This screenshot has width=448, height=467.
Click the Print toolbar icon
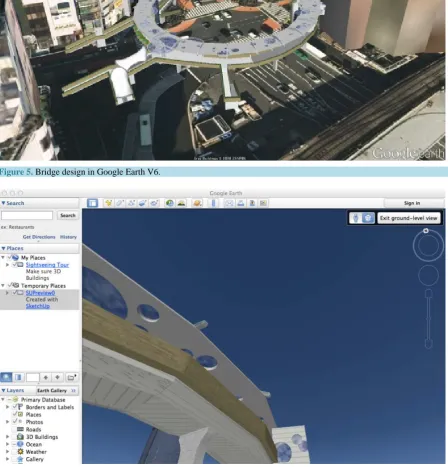tap(241, 203)
